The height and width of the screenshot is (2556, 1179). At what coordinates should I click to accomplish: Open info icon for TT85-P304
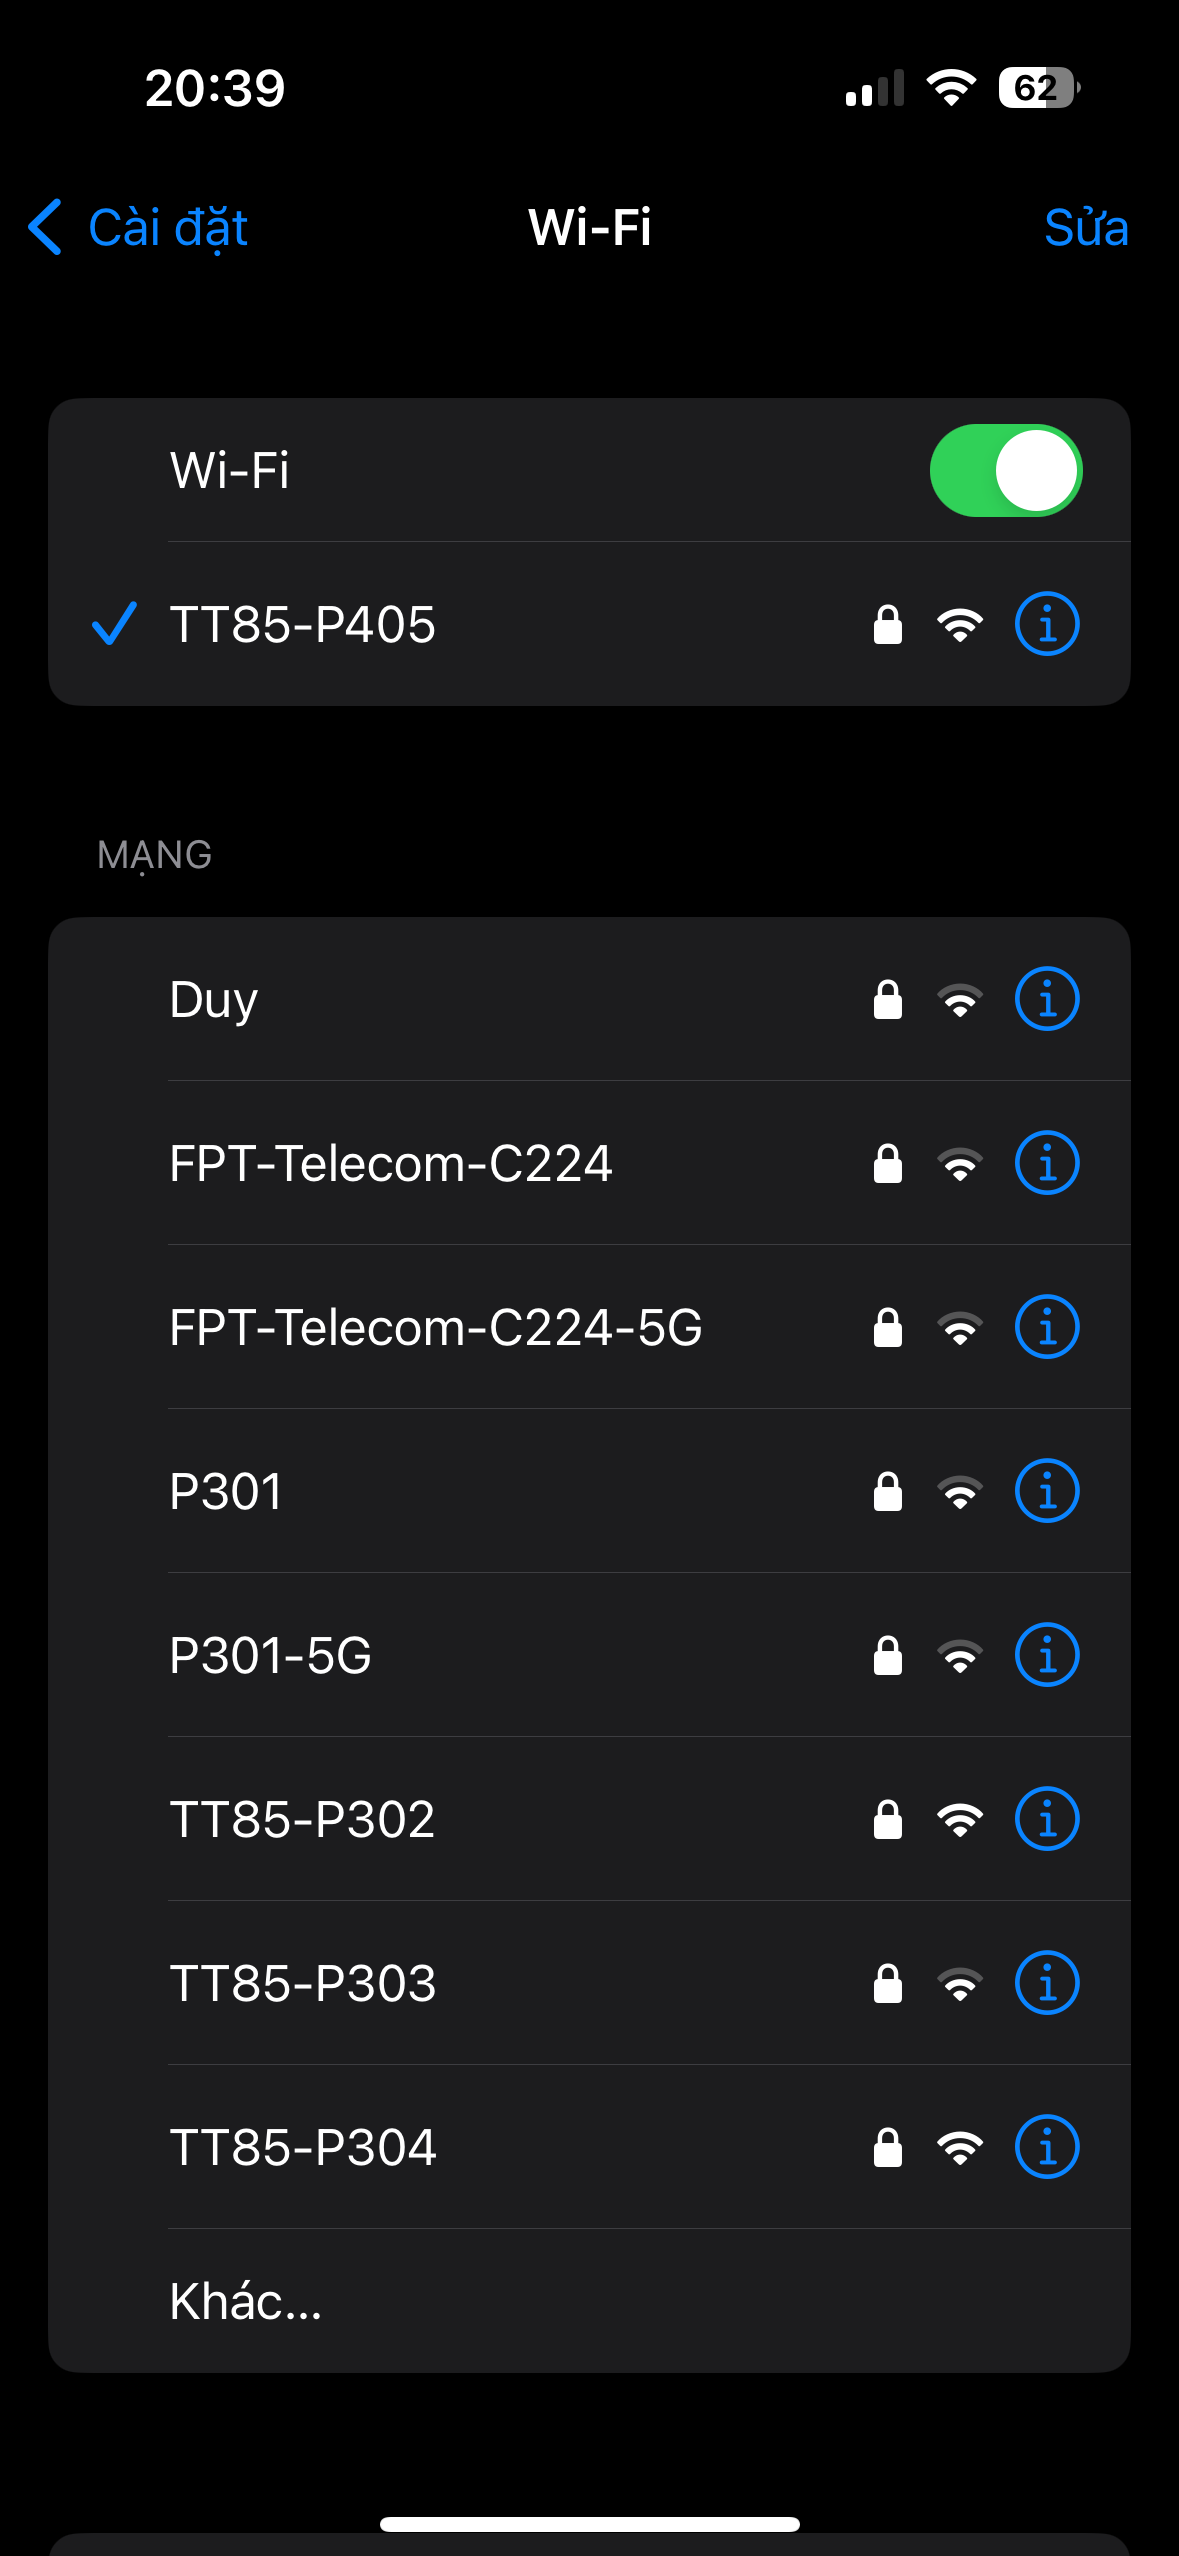tap(1046, 2147)
